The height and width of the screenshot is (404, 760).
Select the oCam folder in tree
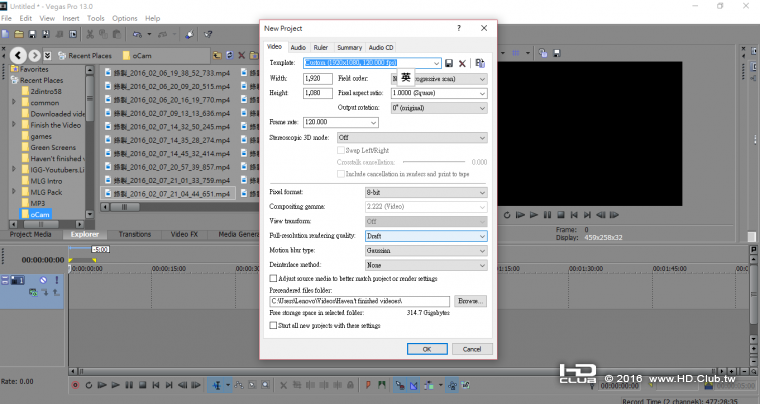coord(40,214)
